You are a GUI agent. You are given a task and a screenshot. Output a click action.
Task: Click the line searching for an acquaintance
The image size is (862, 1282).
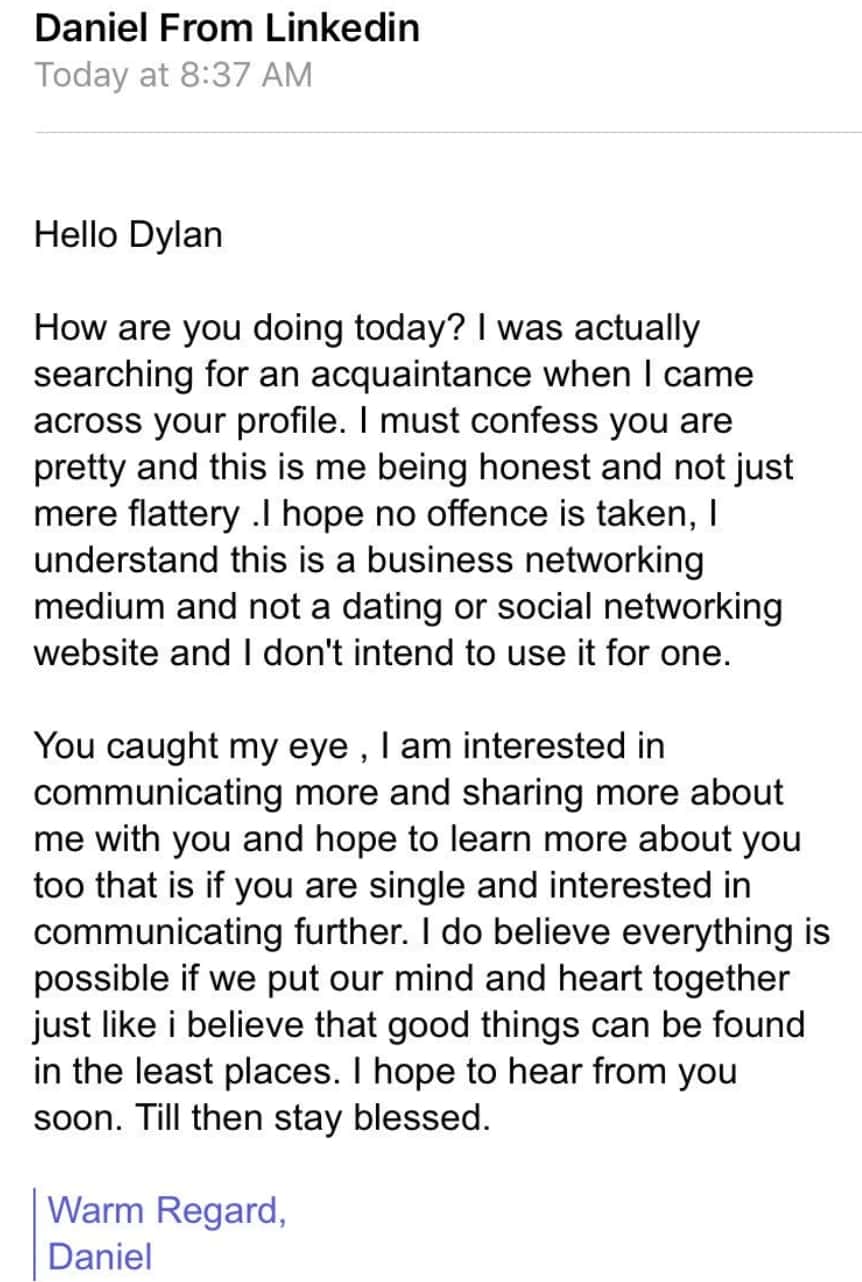(x=393, y=375)
